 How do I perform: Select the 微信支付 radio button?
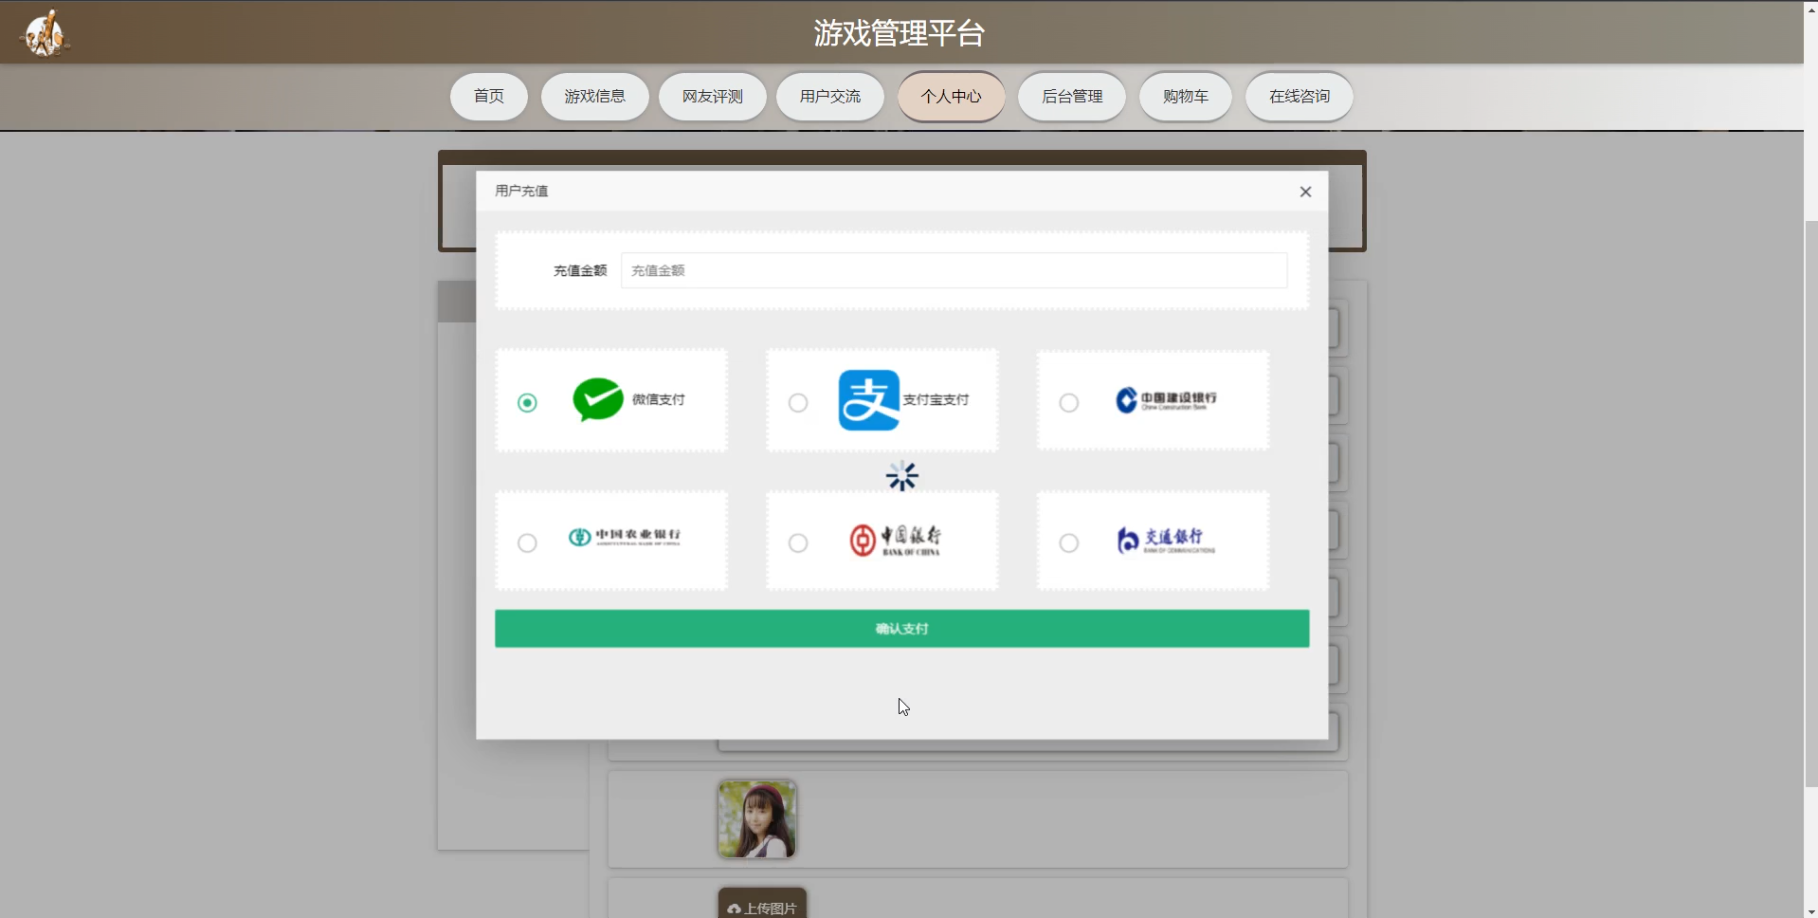(x=527, y=402)
